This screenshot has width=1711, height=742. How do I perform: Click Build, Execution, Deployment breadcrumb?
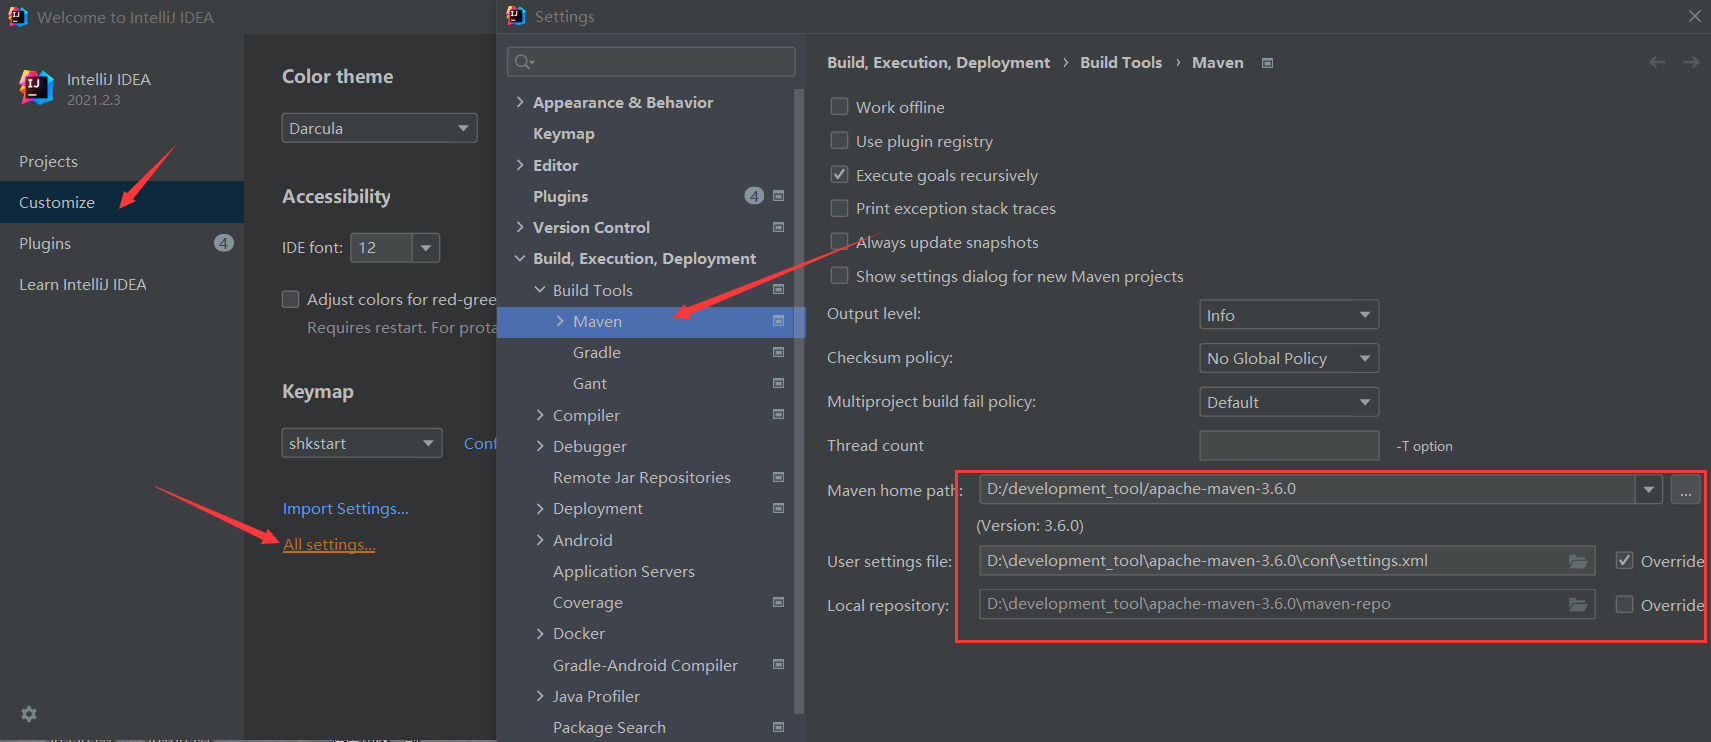[x=938, y=62]
